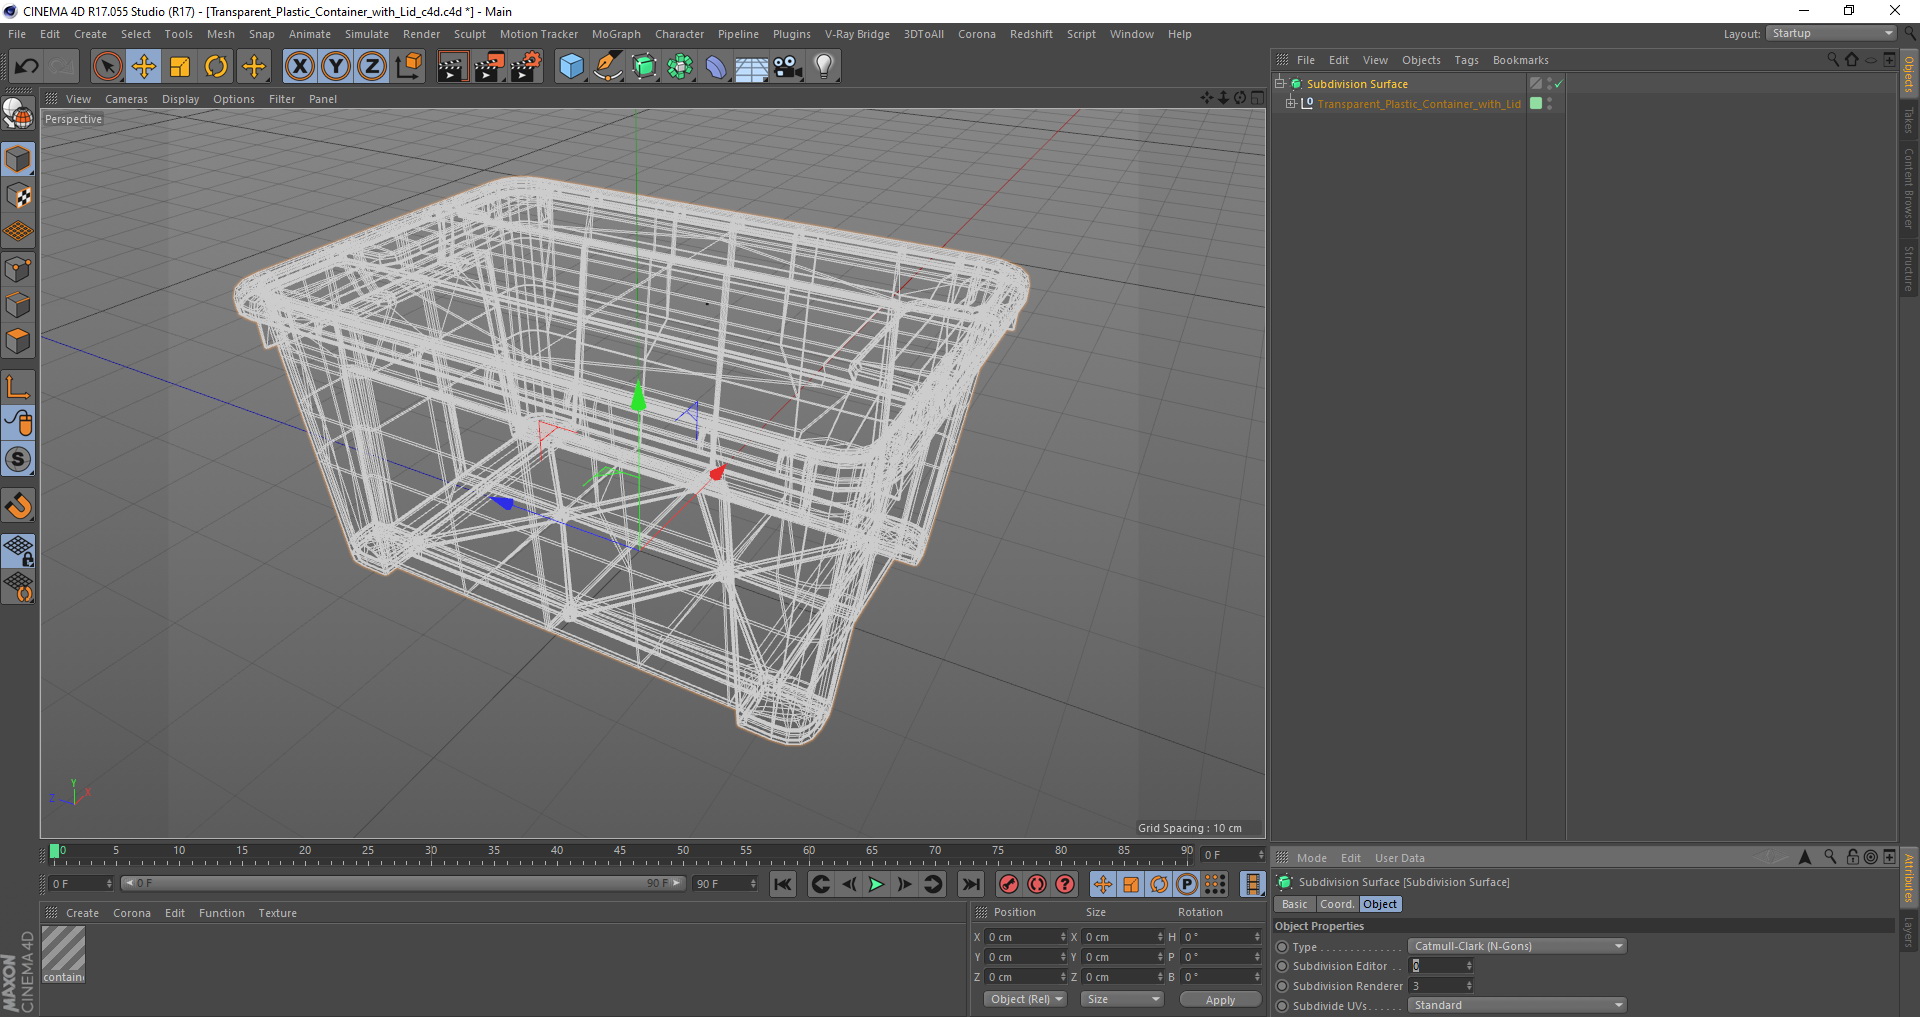Add a Camera object
The width and height of the screenshot is (1920, 1017).
tap(787, 67)
